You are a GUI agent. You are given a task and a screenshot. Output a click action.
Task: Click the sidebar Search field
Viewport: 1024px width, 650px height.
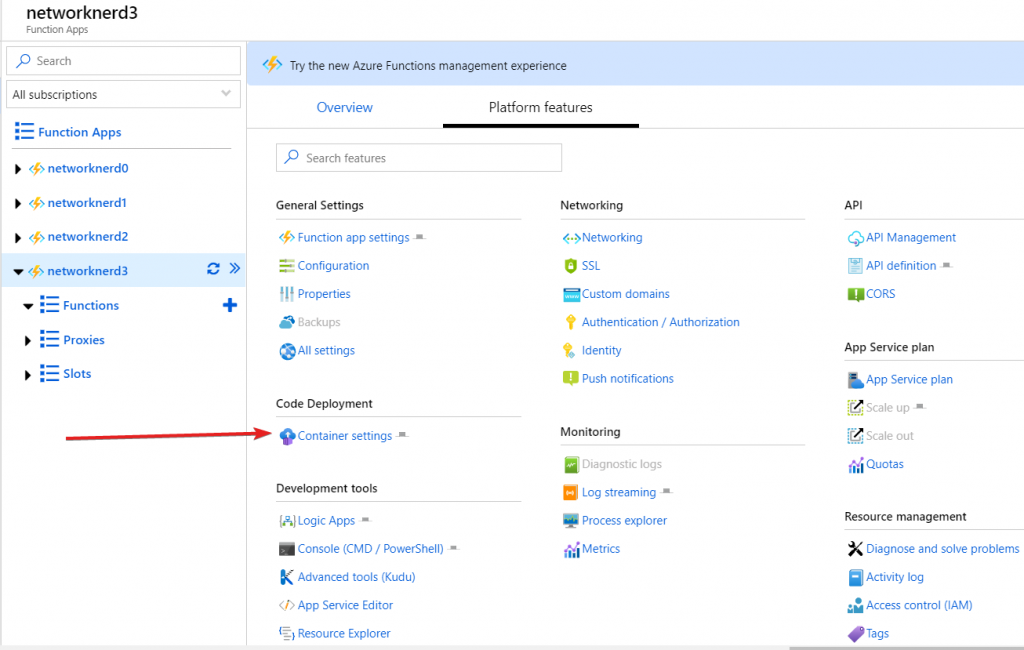[123, 61]
